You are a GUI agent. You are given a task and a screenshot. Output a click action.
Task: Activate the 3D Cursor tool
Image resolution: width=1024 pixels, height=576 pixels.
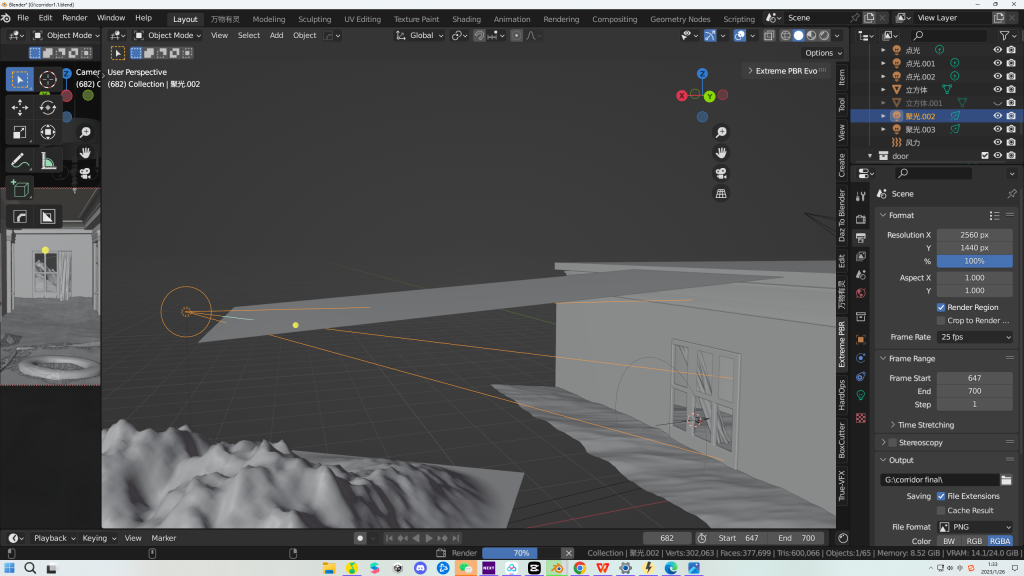coord(48,80)
